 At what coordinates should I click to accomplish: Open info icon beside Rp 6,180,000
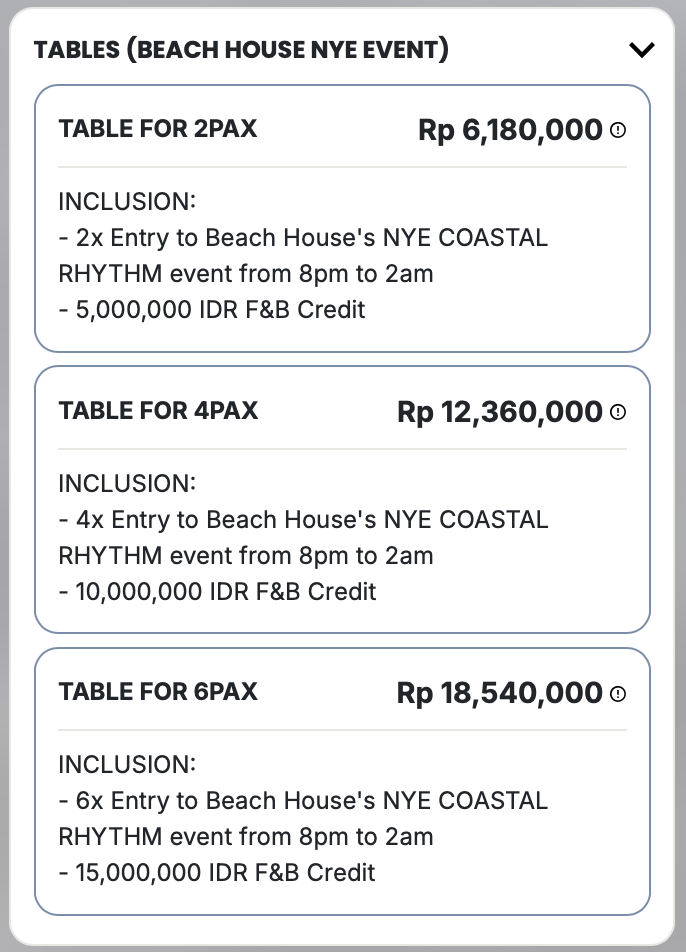pos(618,130)
